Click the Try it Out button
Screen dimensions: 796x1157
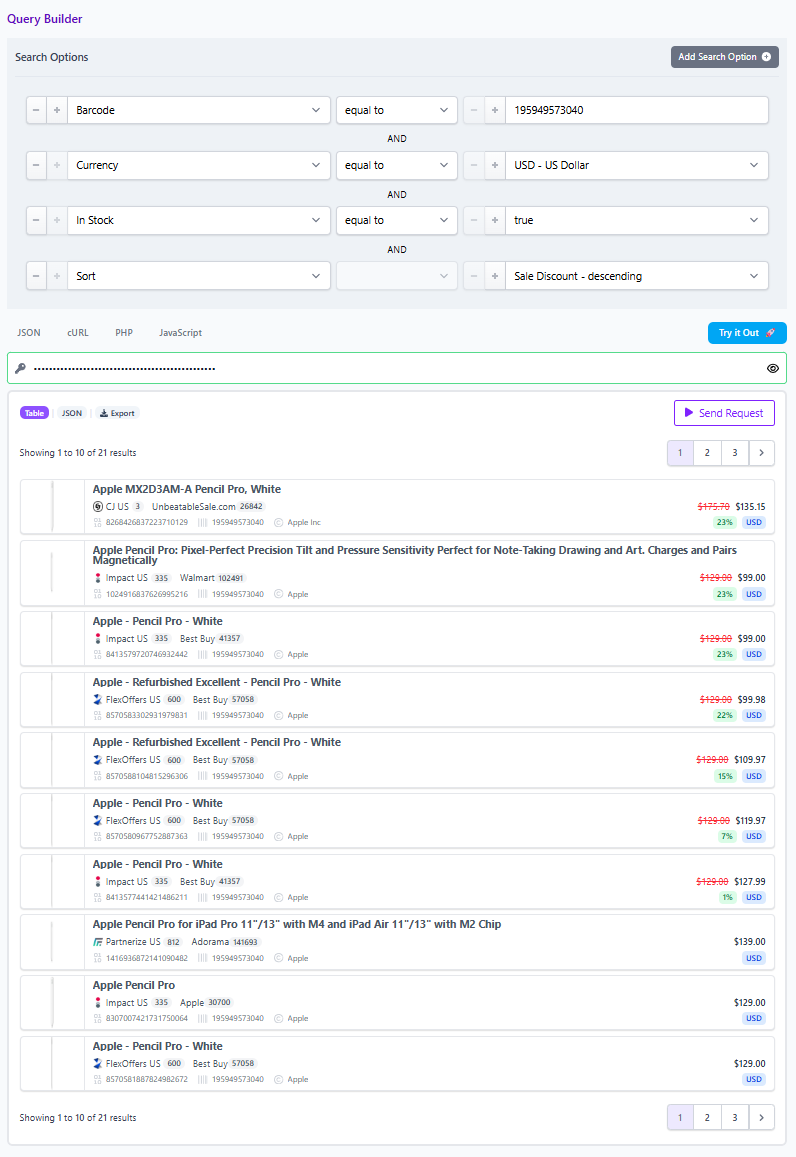[747, 333]
